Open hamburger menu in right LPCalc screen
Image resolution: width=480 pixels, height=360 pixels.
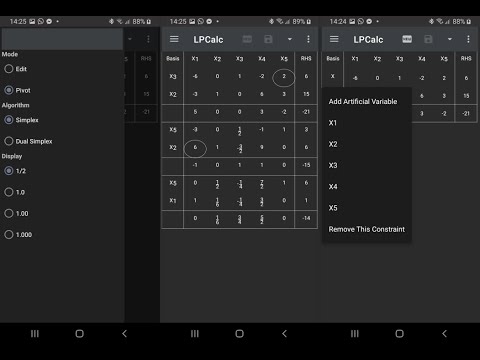click(334, 39)
